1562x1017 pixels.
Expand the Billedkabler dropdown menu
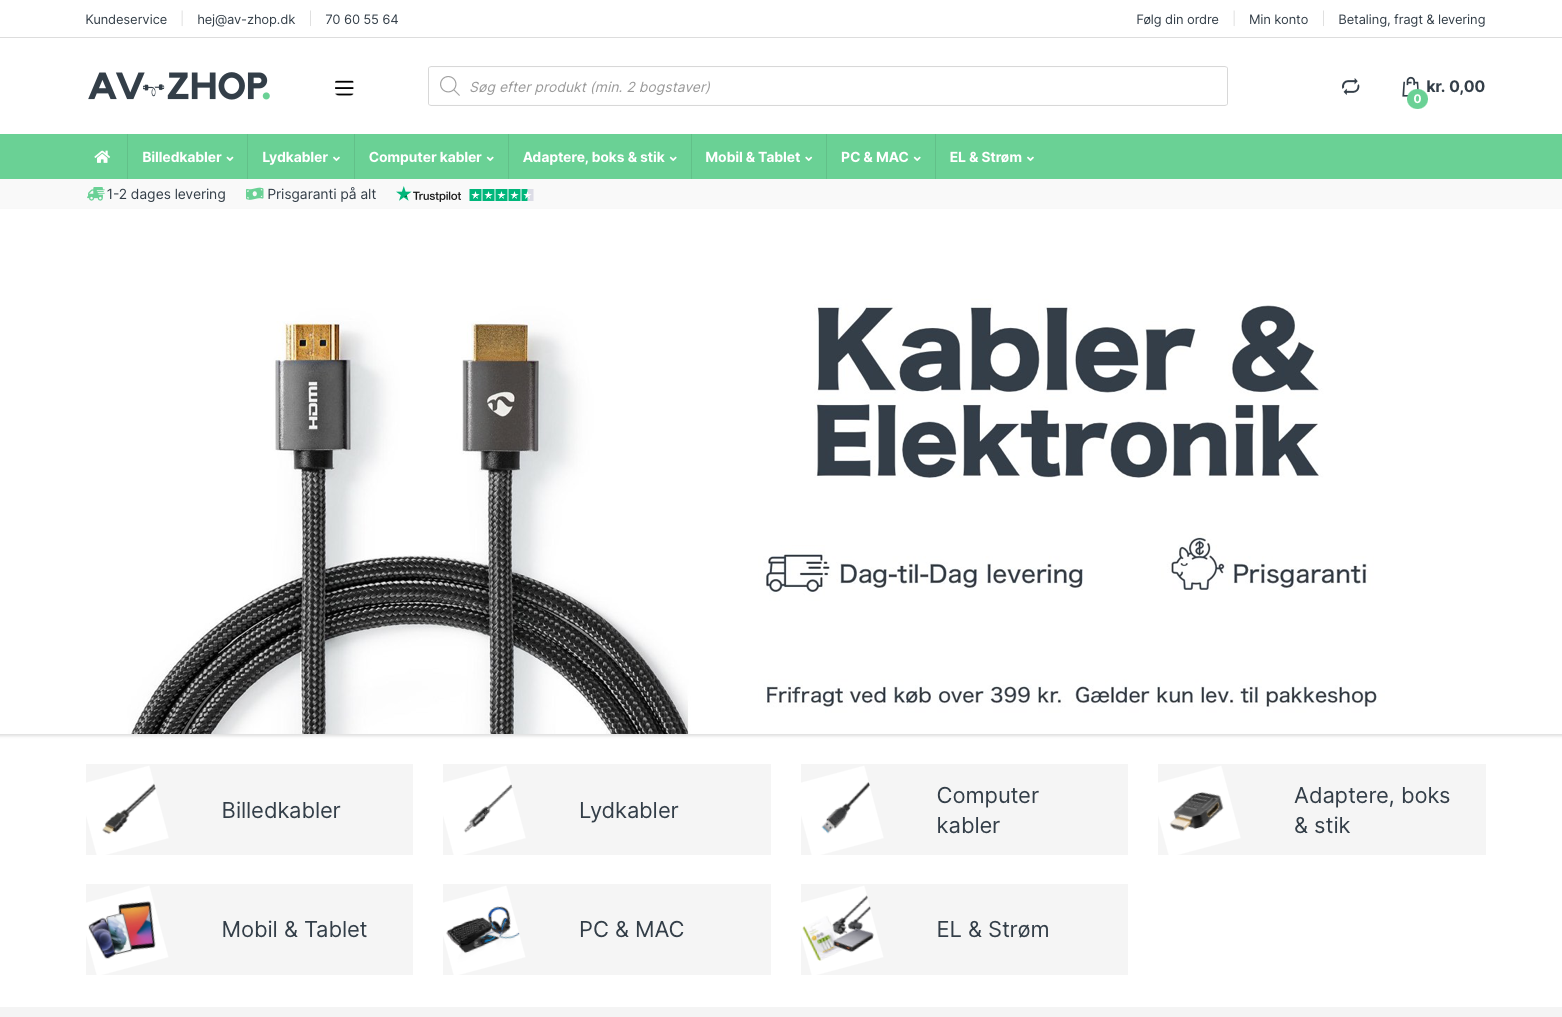(187, 157)
